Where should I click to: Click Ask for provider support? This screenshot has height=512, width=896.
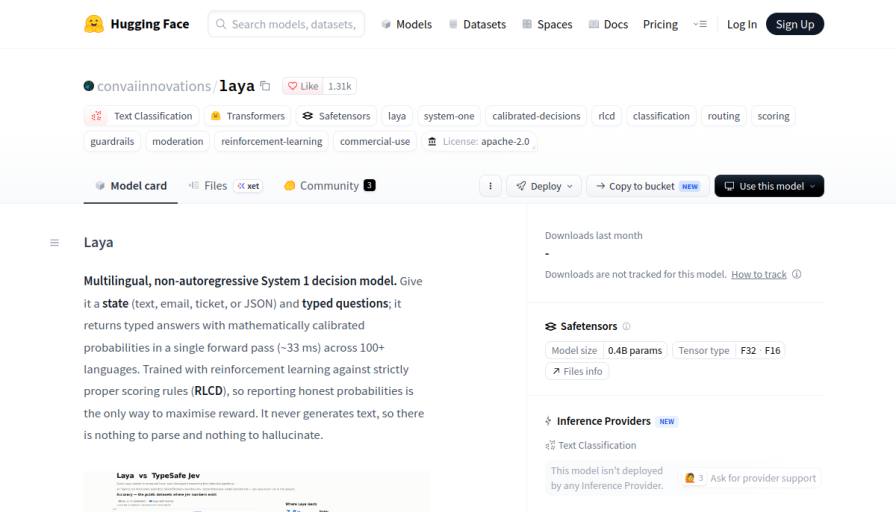(752, 478)
